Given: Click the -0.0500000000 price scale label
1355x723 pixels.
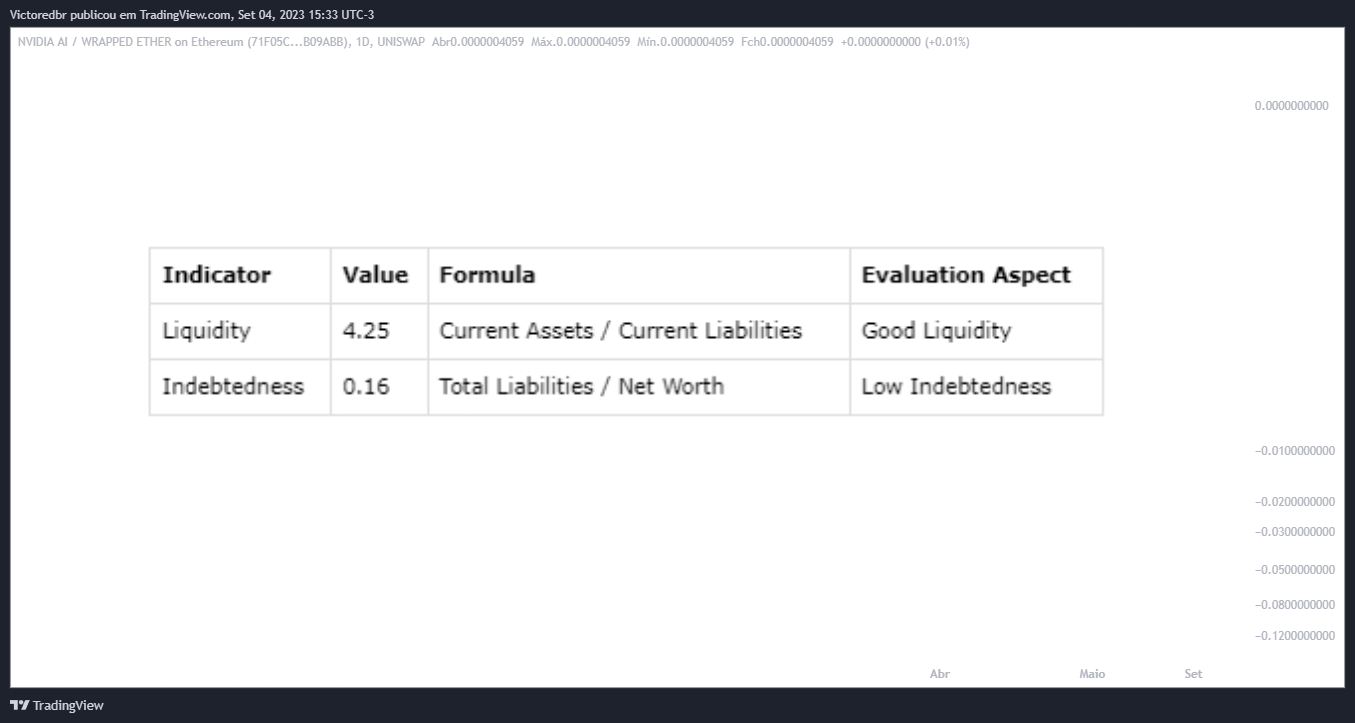Looking at the screenshot, I should point(1294,570).
